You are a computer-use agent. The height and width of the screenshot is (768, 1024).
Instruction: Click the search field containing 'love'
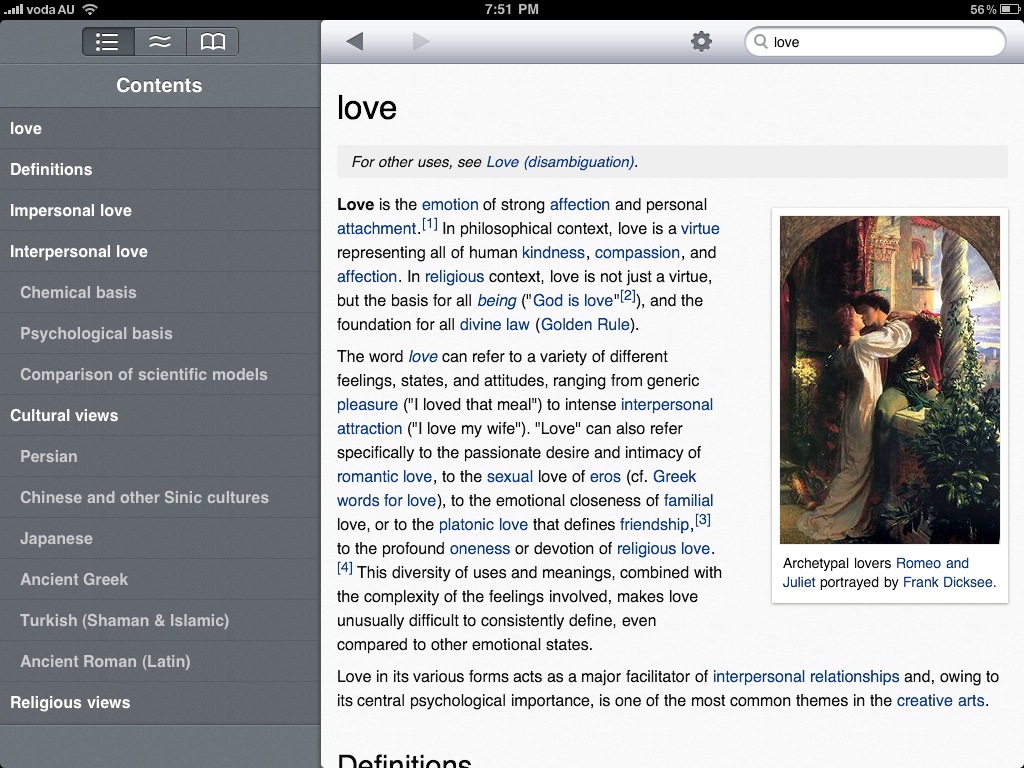pos(880,42)
